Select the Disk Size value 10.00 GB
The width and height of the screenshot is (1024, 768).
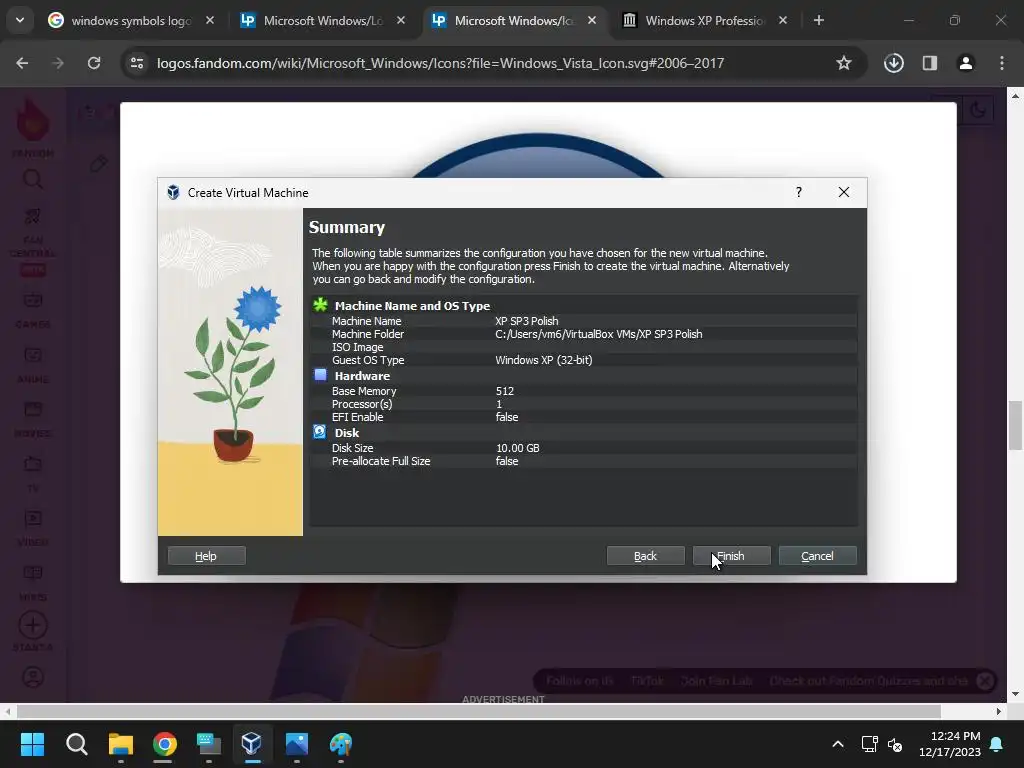pos(517,448)
